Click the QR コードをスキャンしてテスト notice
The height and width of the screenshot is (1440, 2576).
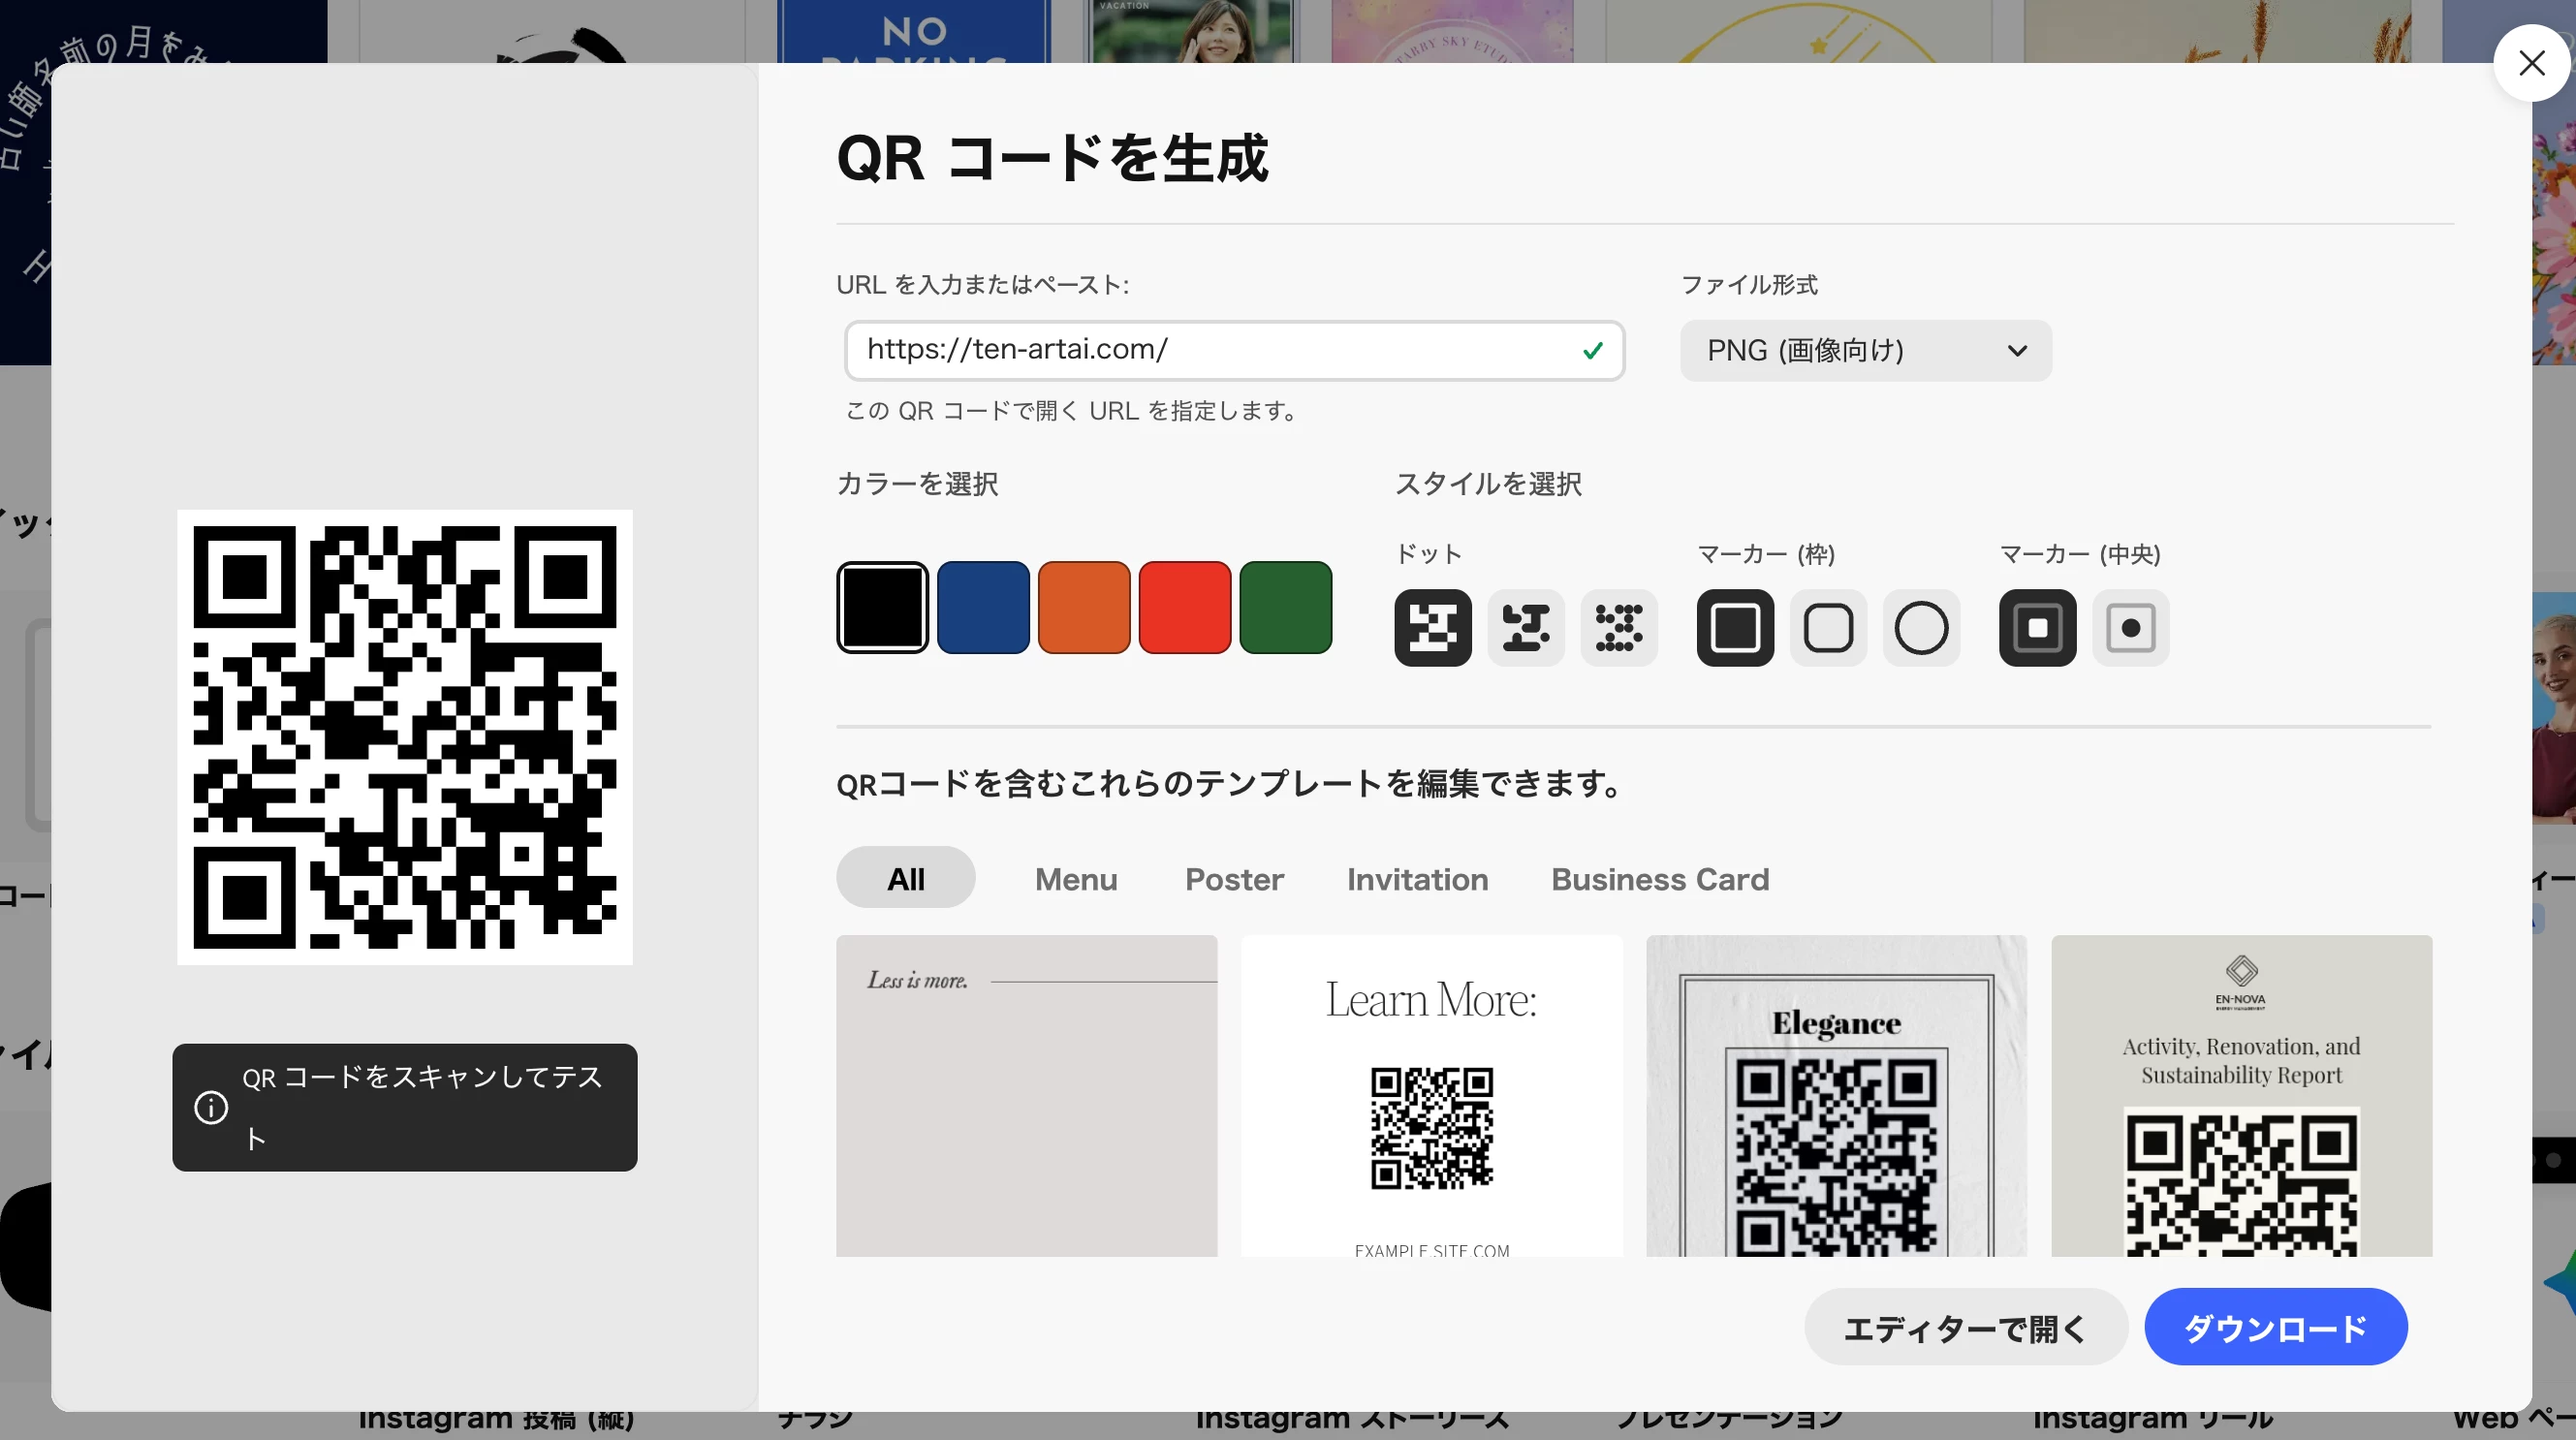(x=405, y=1108)
